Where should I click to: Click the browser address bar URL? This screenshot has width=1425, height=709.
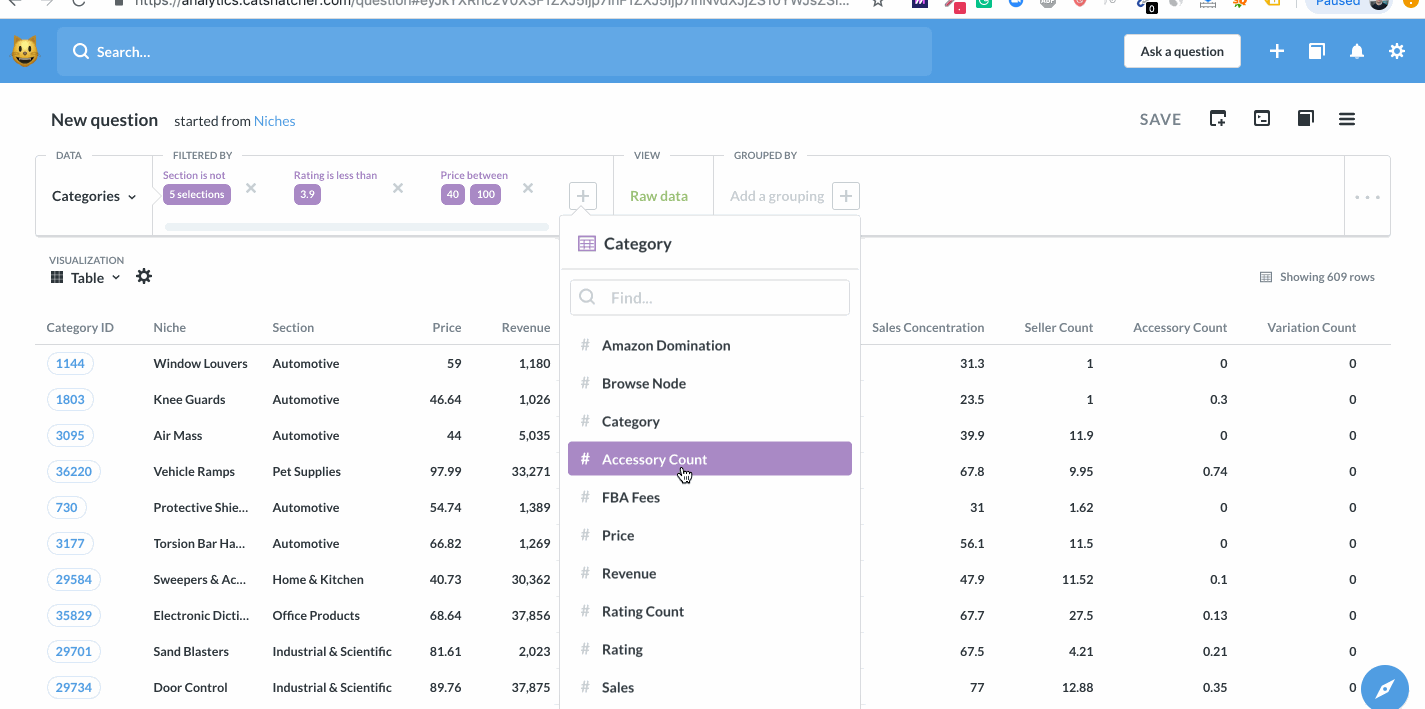pos(491,3)
